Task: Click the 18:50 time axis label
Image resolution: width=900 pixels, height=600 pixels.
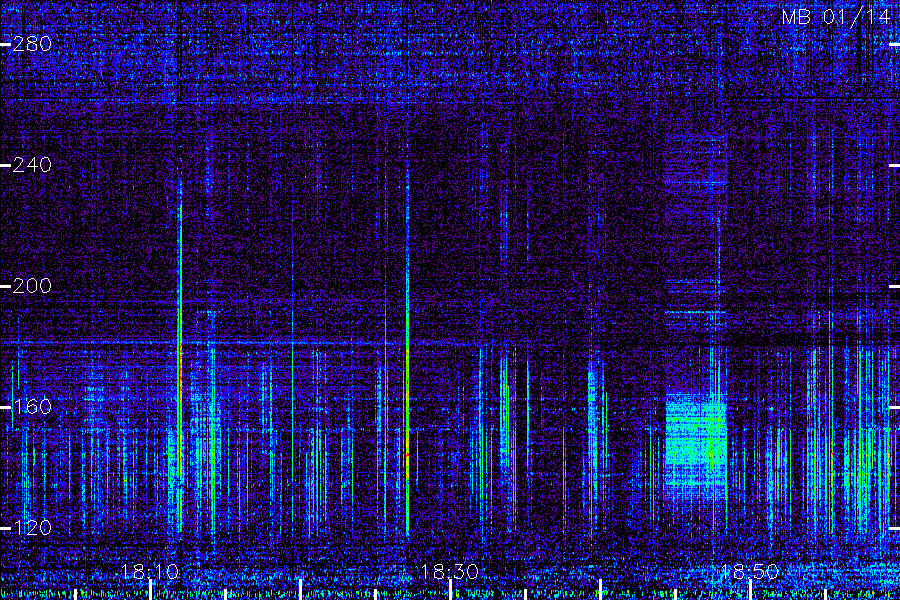Action: pos(750,571)
